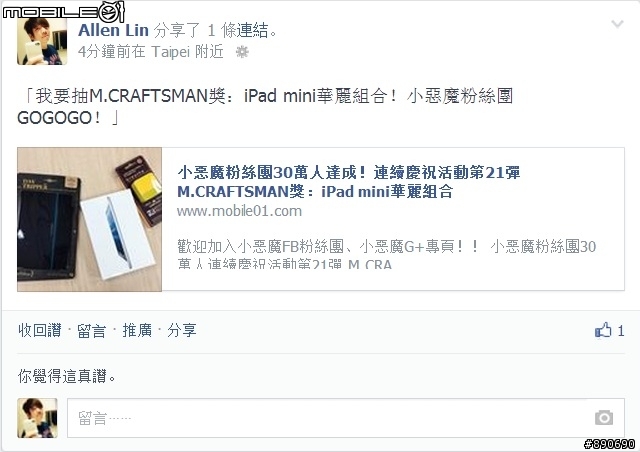Click the privacy gear icon beside Taipei
Image resolution: width=640 pixels, height=452 pixels.
point(242,52)
